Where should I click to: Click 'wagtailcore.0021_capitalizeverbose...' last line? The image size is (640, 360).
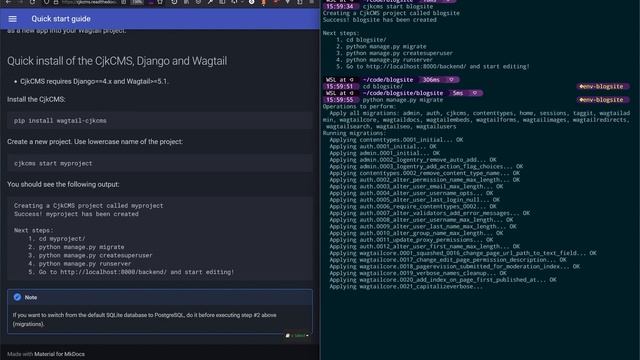[406, 286]
